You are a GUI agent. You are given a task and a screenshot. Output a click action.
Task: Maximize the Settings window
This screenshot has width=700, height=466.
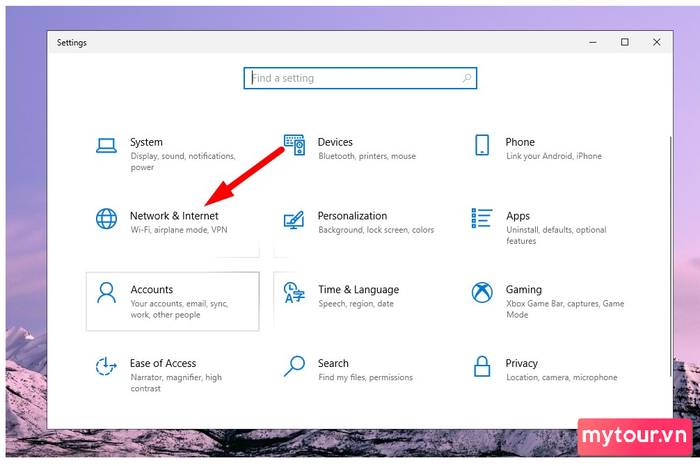point(625,42)
